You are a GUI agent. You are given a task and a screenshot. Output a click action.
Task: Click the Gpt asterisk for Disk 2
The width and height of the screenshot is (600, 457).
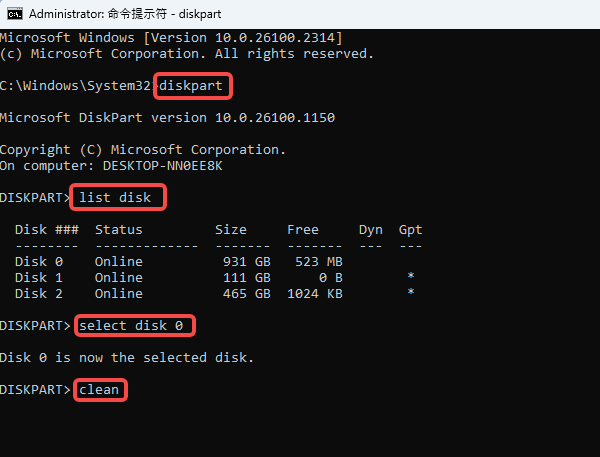[x=410, y=294]
